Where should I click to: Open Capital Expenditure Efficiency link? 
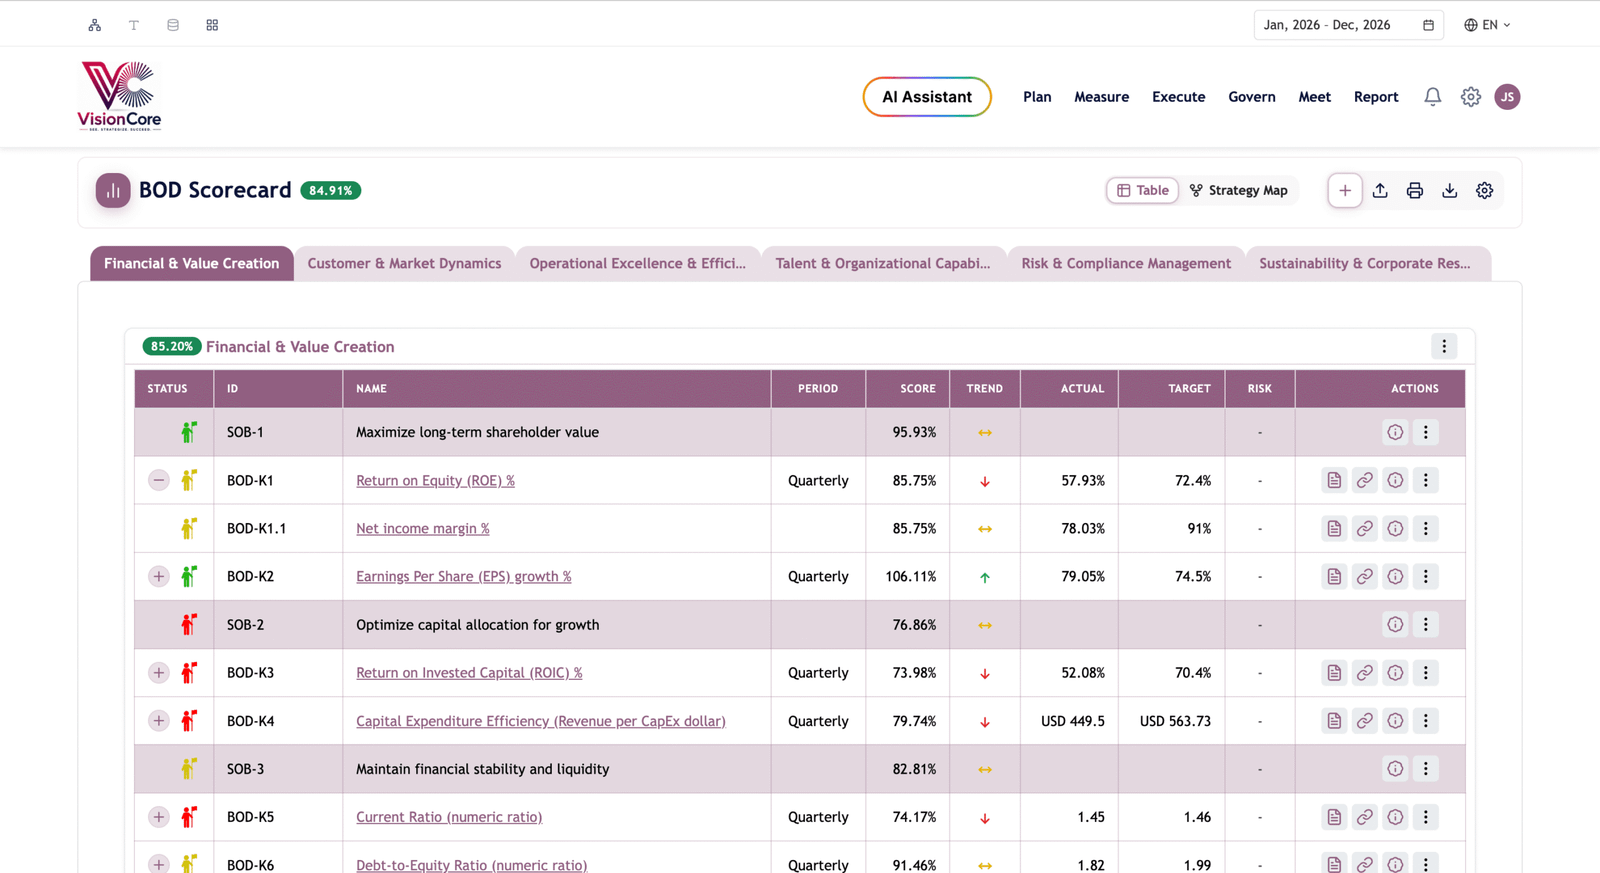[541, 721]
